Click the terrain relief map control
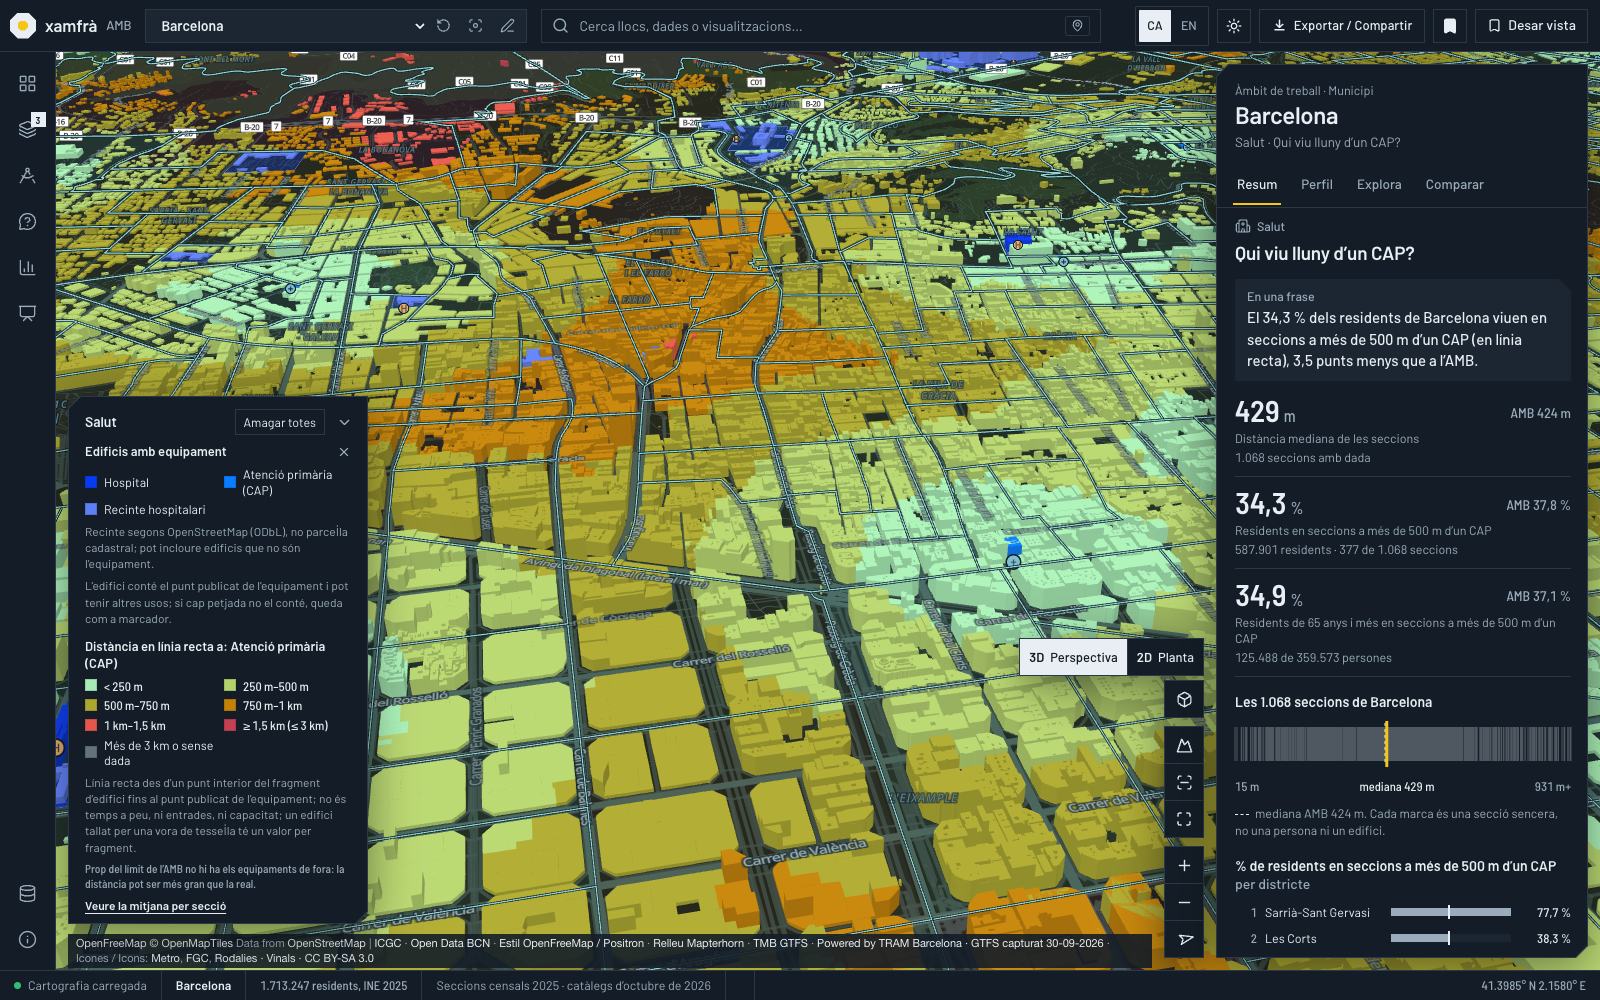 (x=1184, y=746)
